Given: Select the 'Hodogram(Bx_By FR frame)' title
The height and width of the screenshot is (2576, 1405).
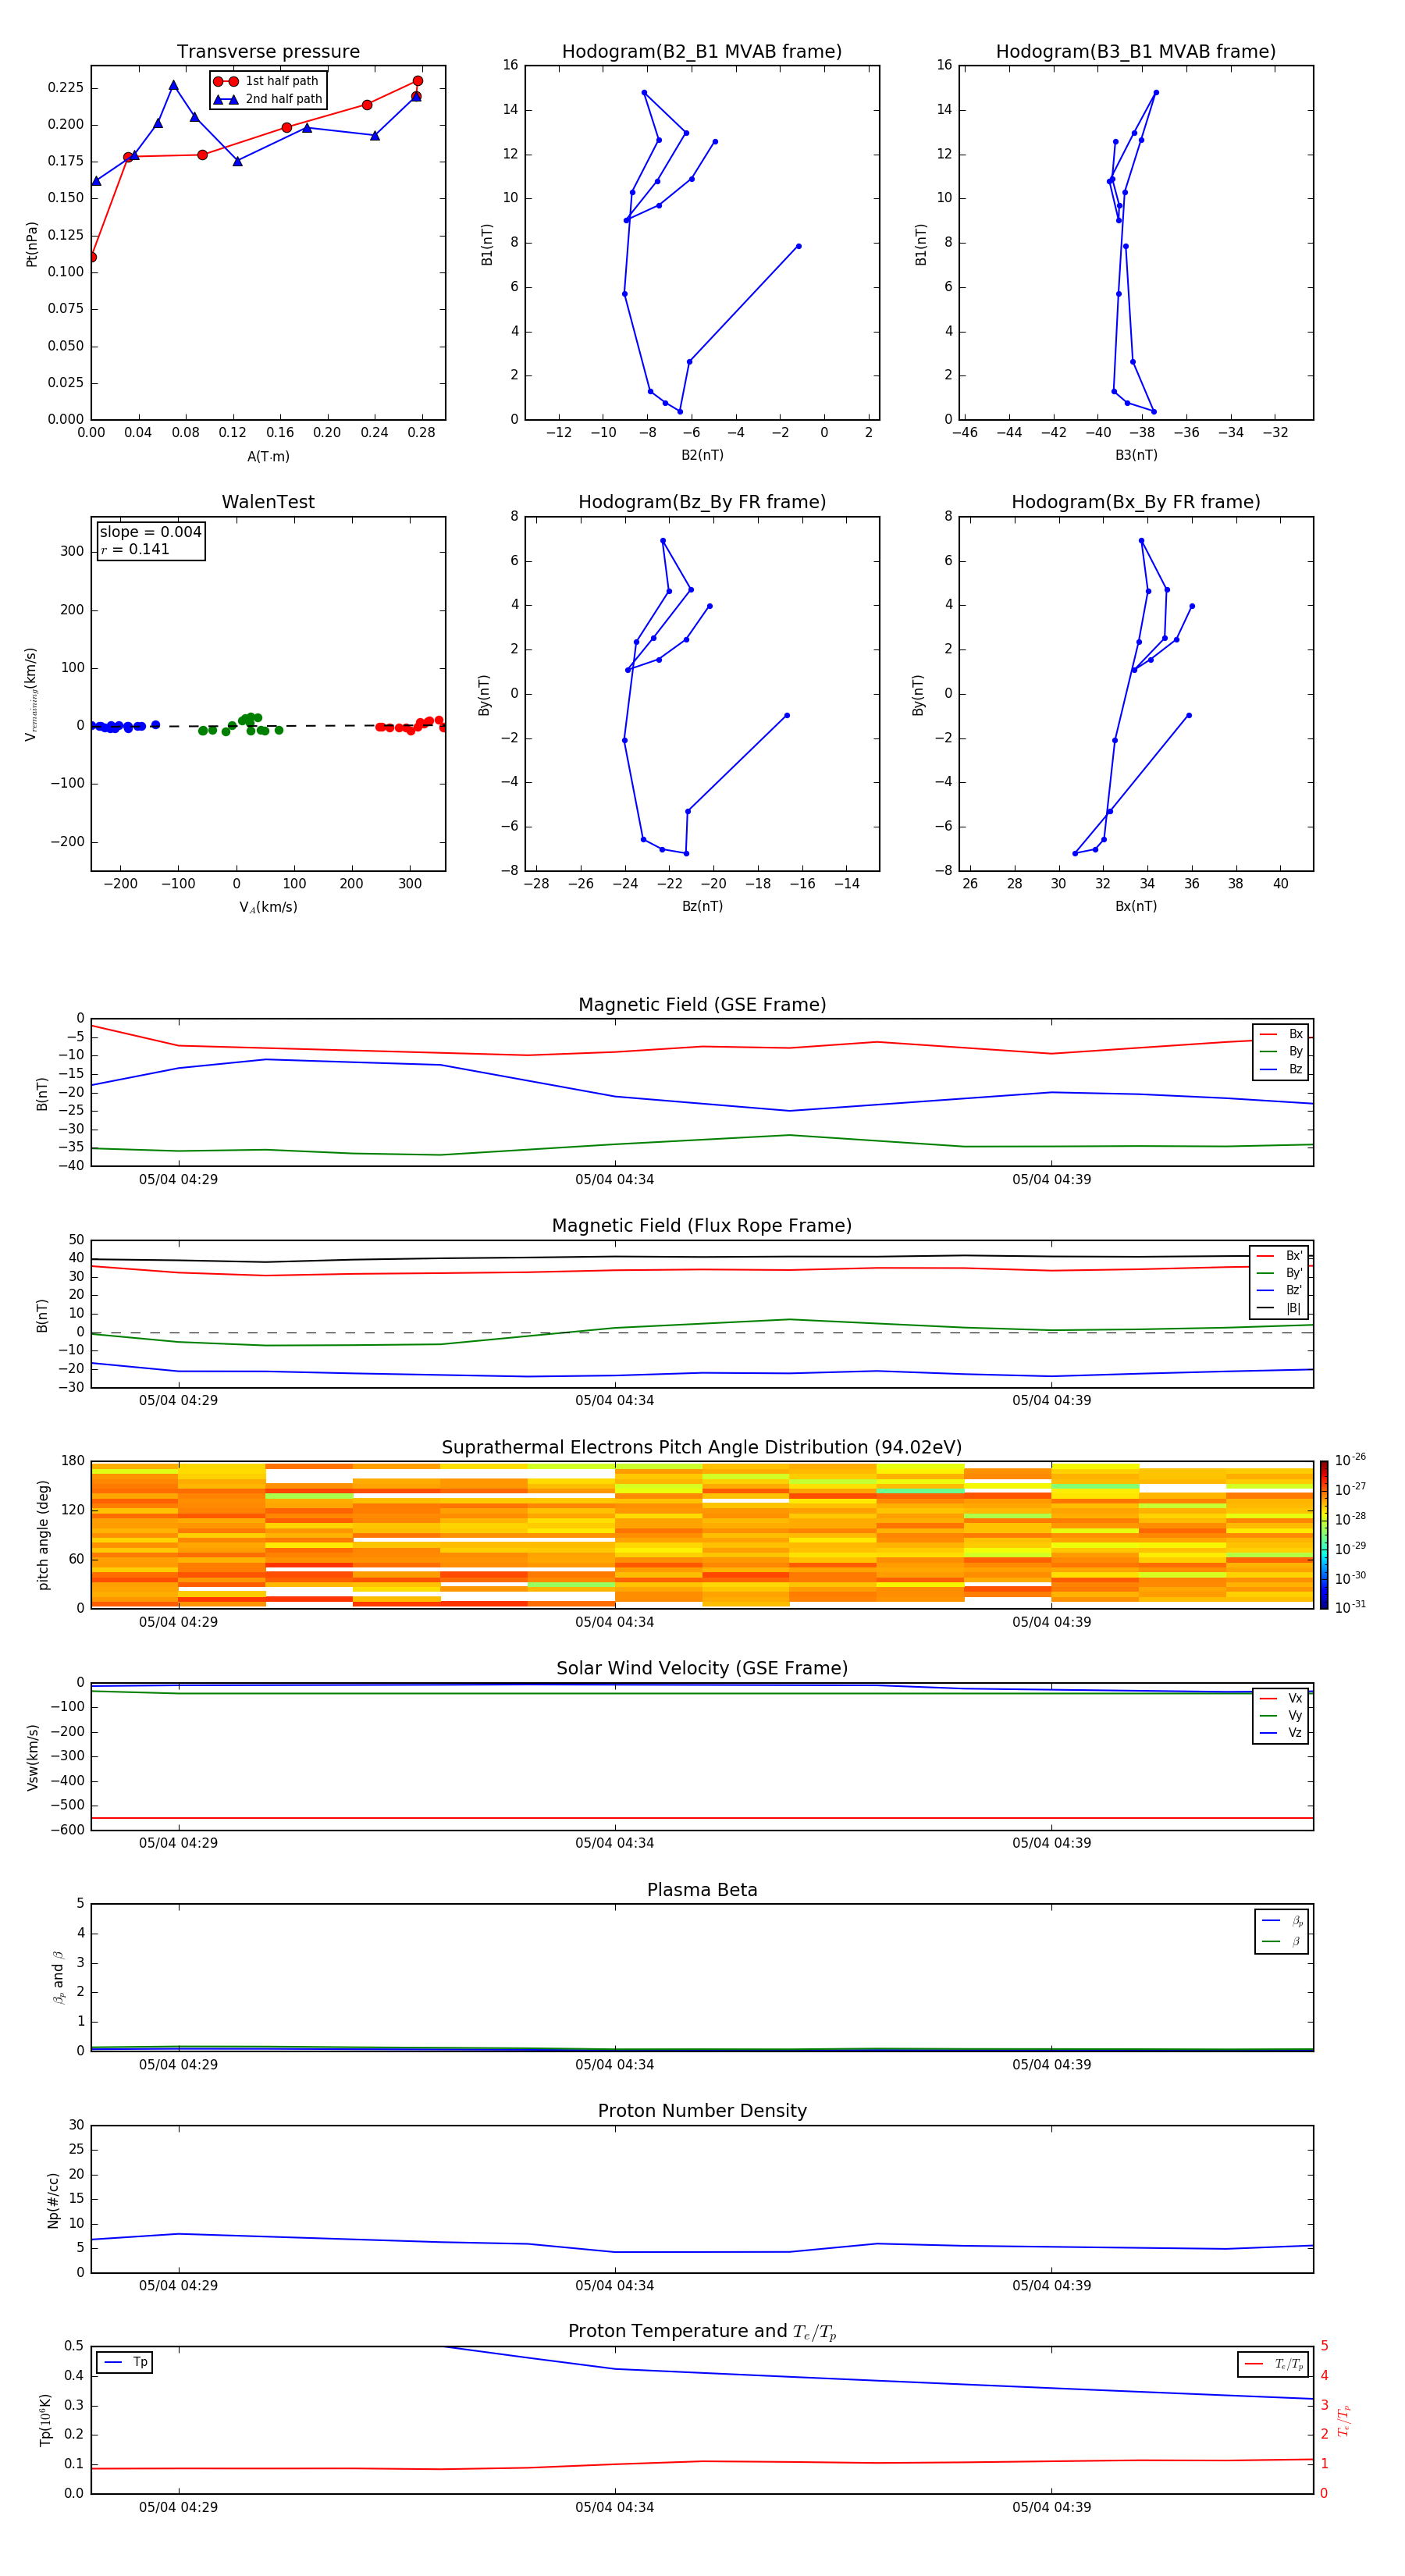Looking at the screenshot, I should [1136, 502].
